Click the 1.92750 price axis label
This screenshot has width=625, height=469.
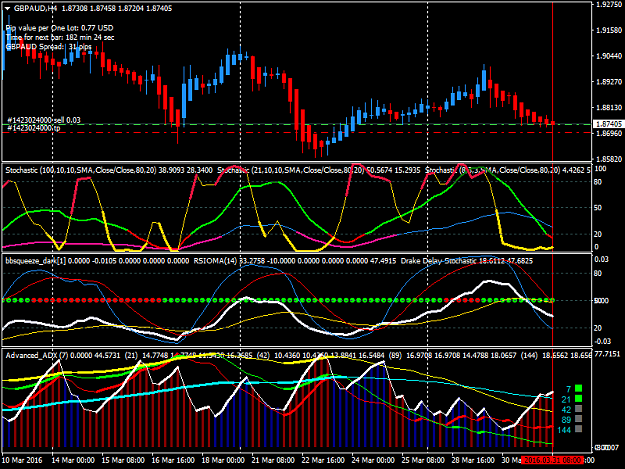click(609, 4)
